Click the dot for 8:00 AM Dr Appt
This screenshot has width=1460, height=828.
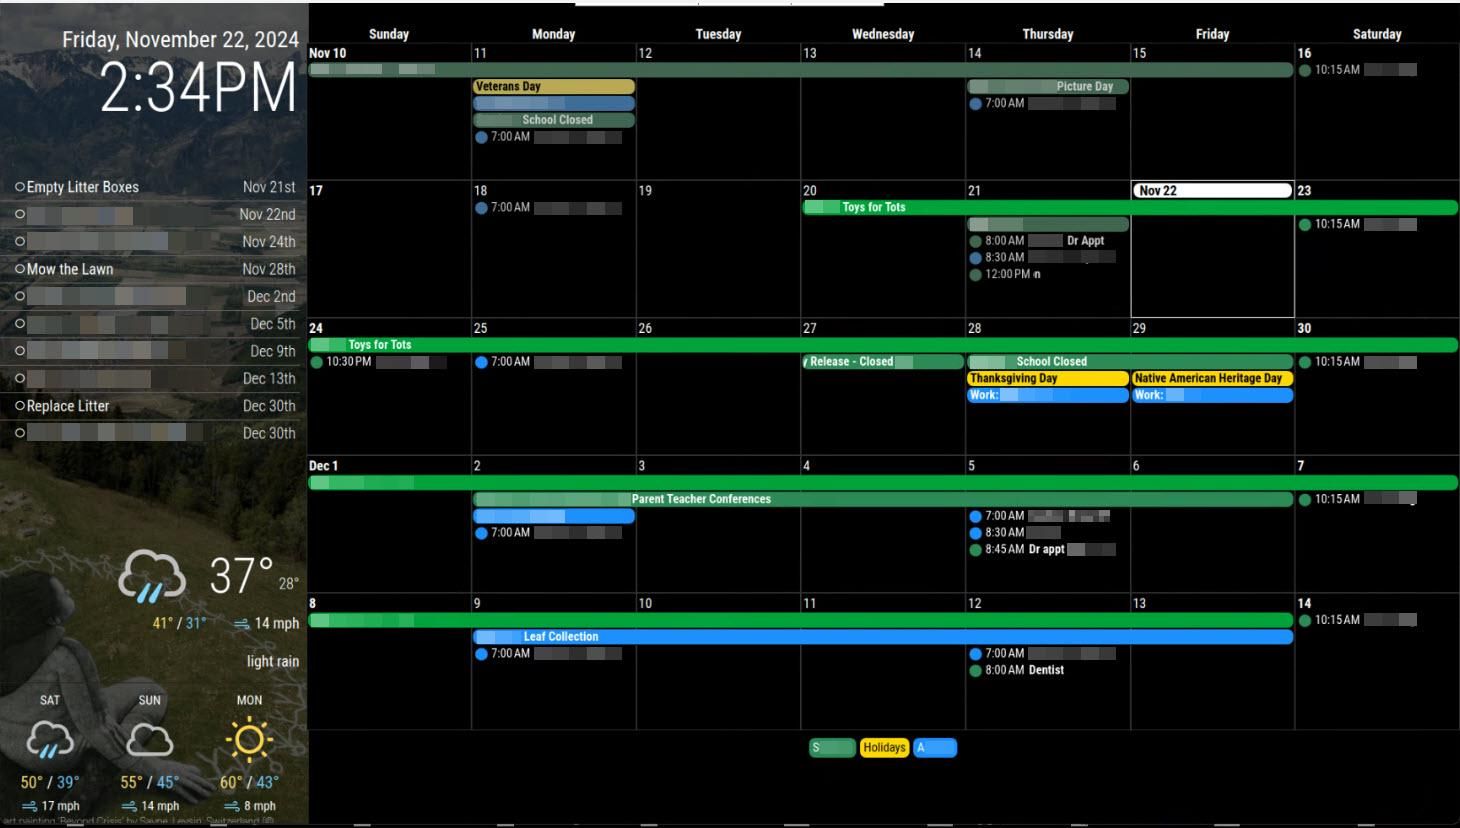coord(975,241)
